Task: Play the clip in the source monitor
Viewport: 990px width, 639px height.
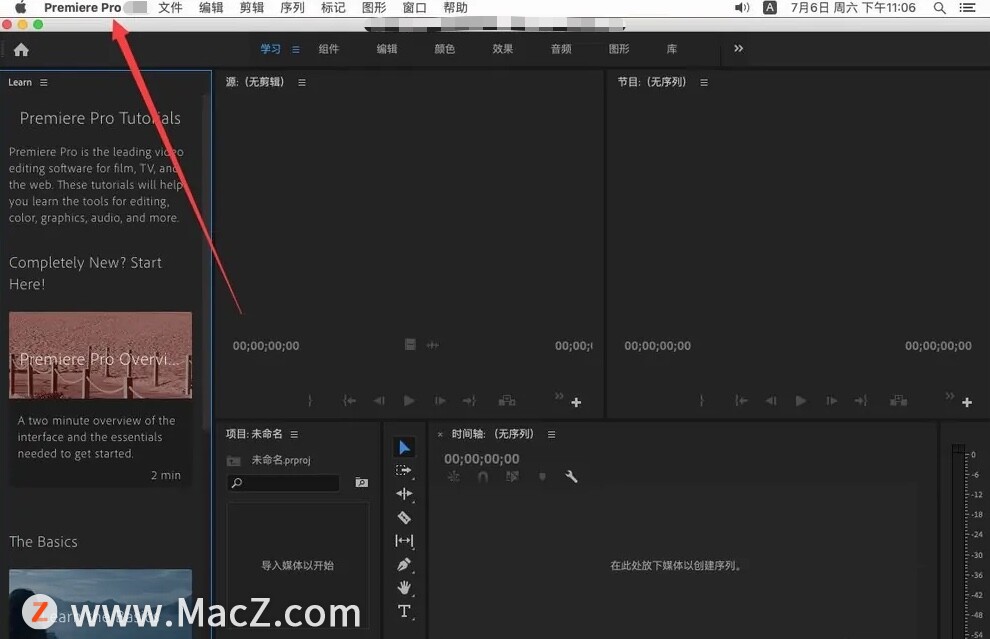Action: pyautogui.click(x=409, y=400)
